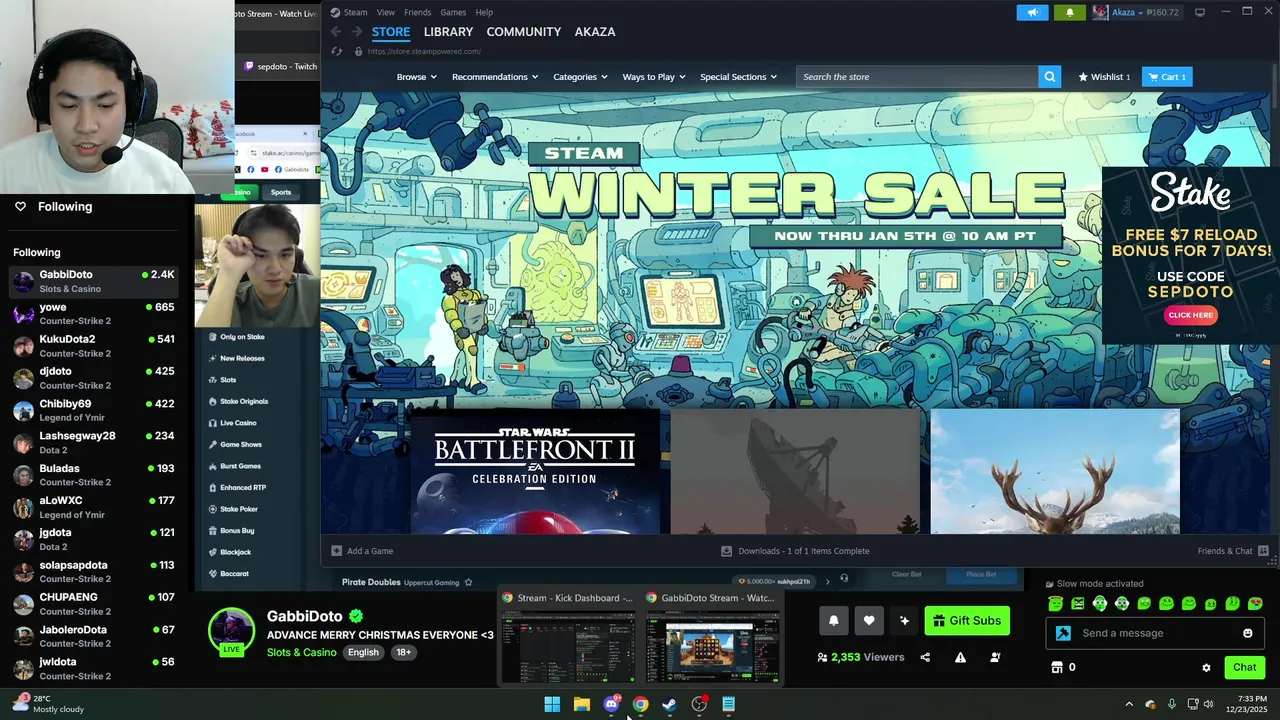Click the green Chat send button

coord(1244,667)
